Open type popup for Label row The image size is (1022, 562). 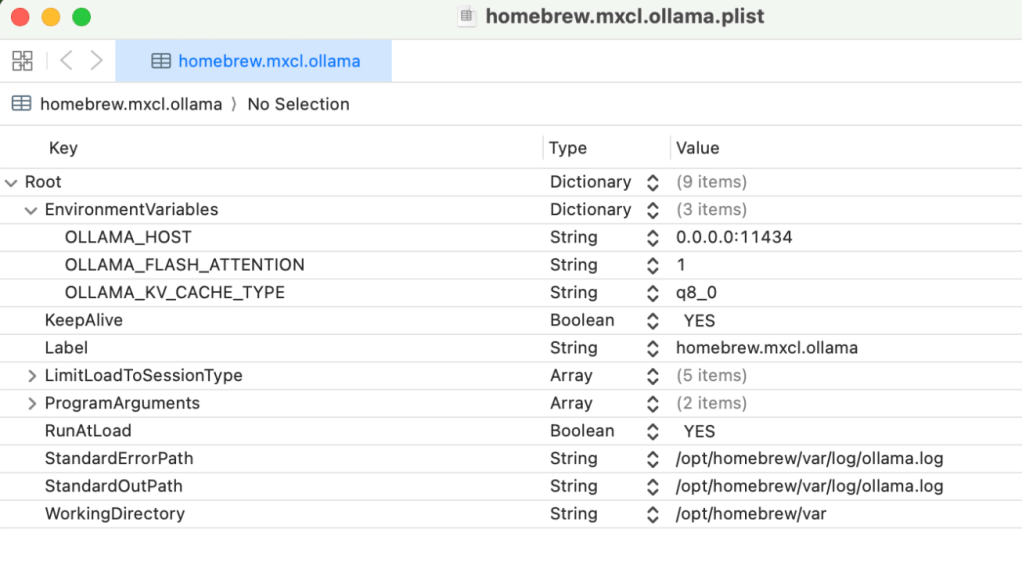pos(653,348)
